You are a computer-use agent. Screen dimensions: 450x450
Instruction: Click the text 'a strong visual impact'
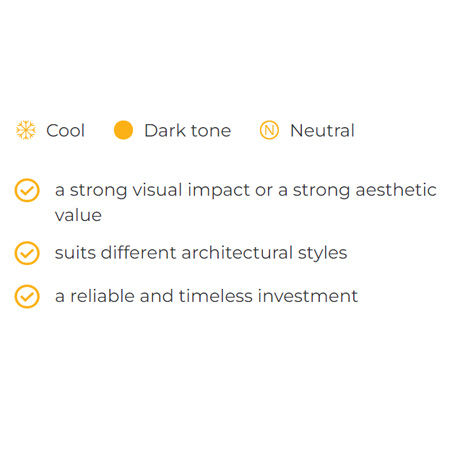pyautogui.click(x=153, y=190)
